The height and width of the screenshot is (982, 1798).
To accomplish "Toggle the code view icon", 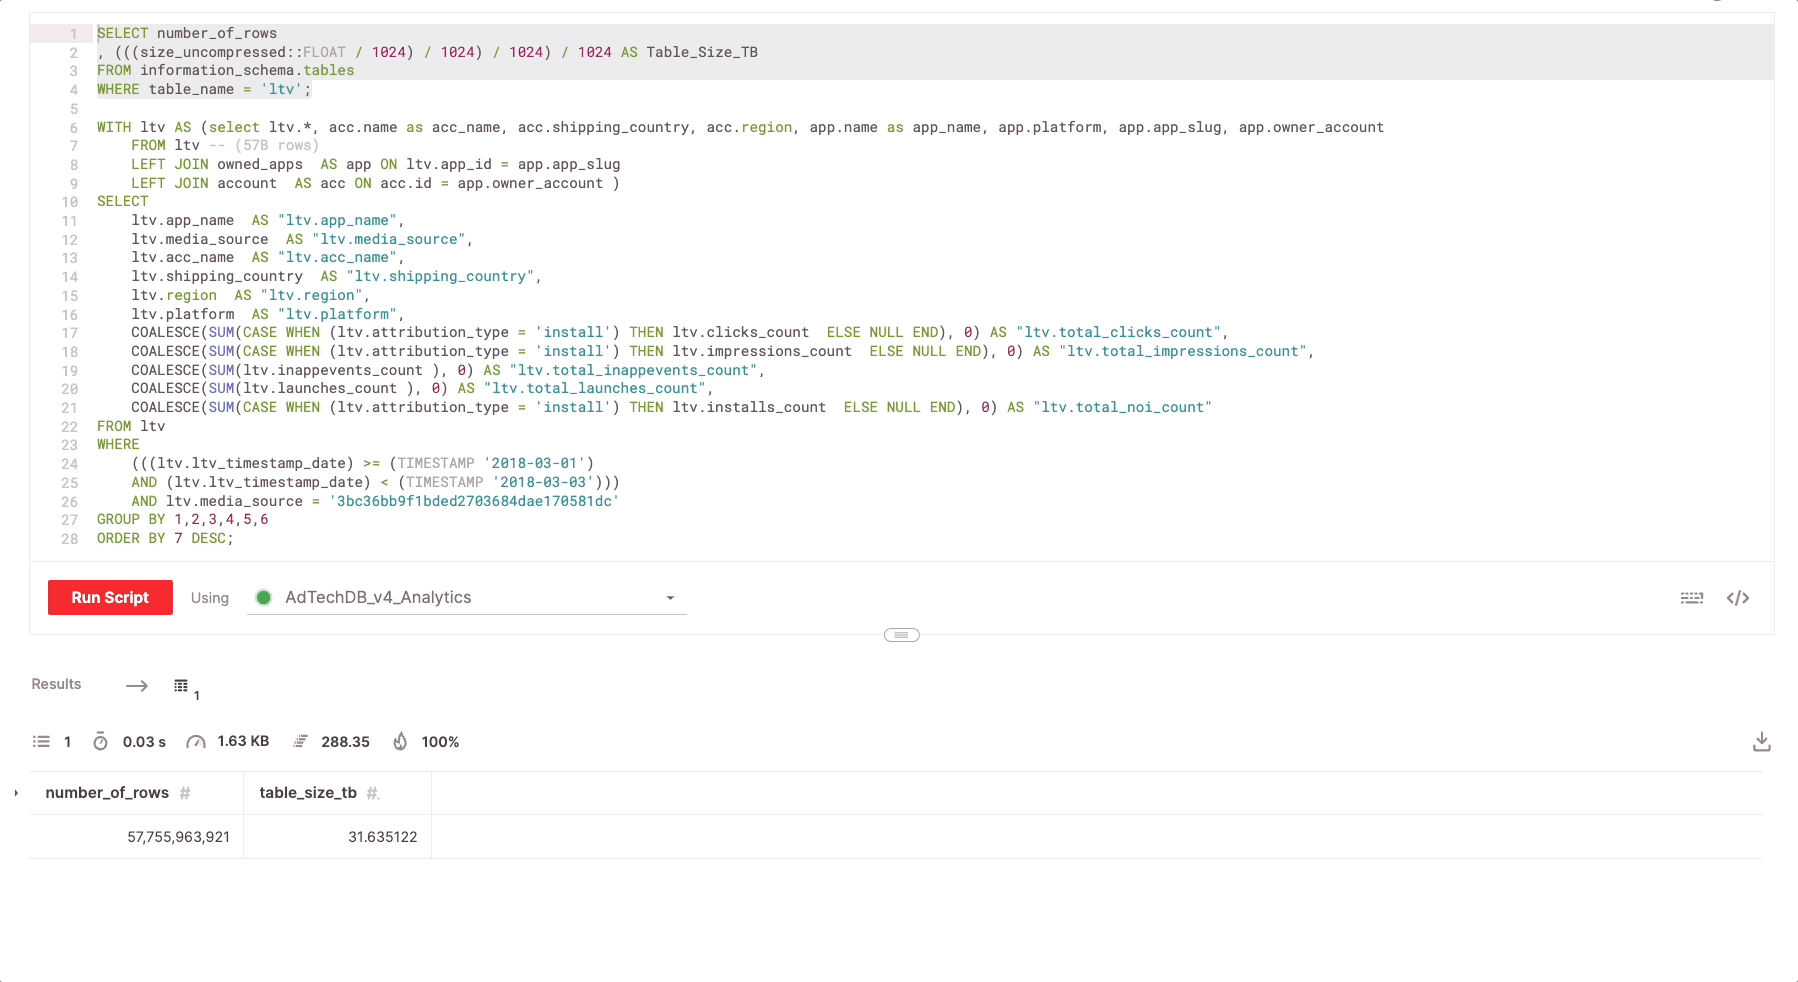I will click(x=1738, y=598).
